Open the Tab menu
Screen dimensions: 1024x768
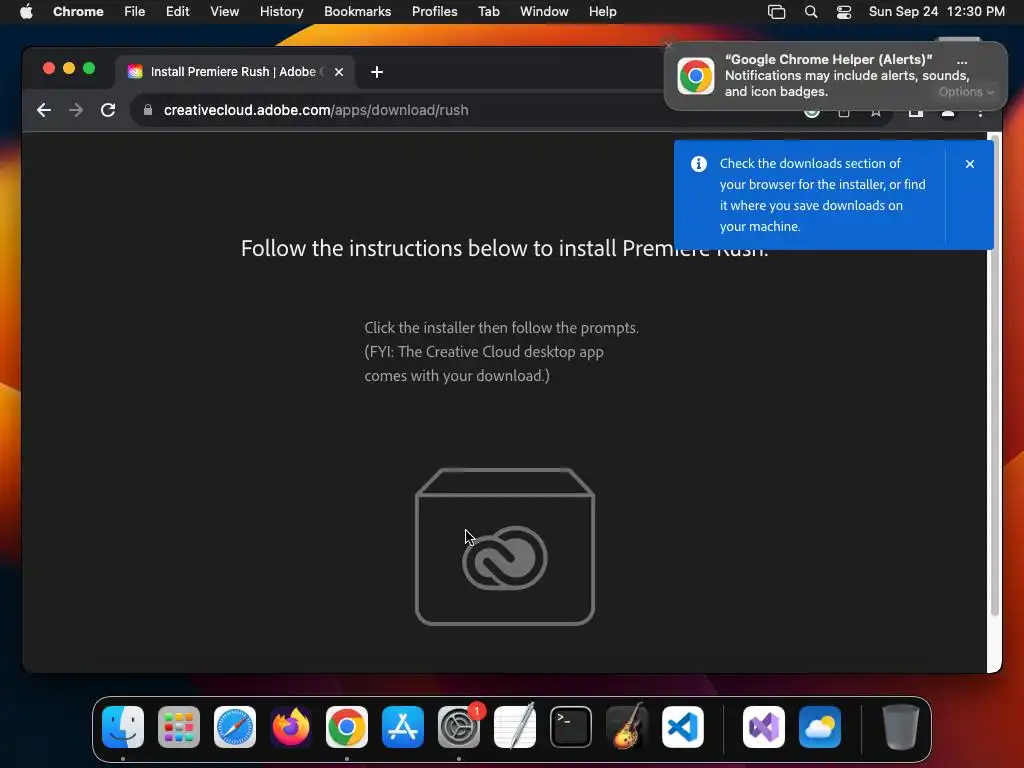pos(488,12)
